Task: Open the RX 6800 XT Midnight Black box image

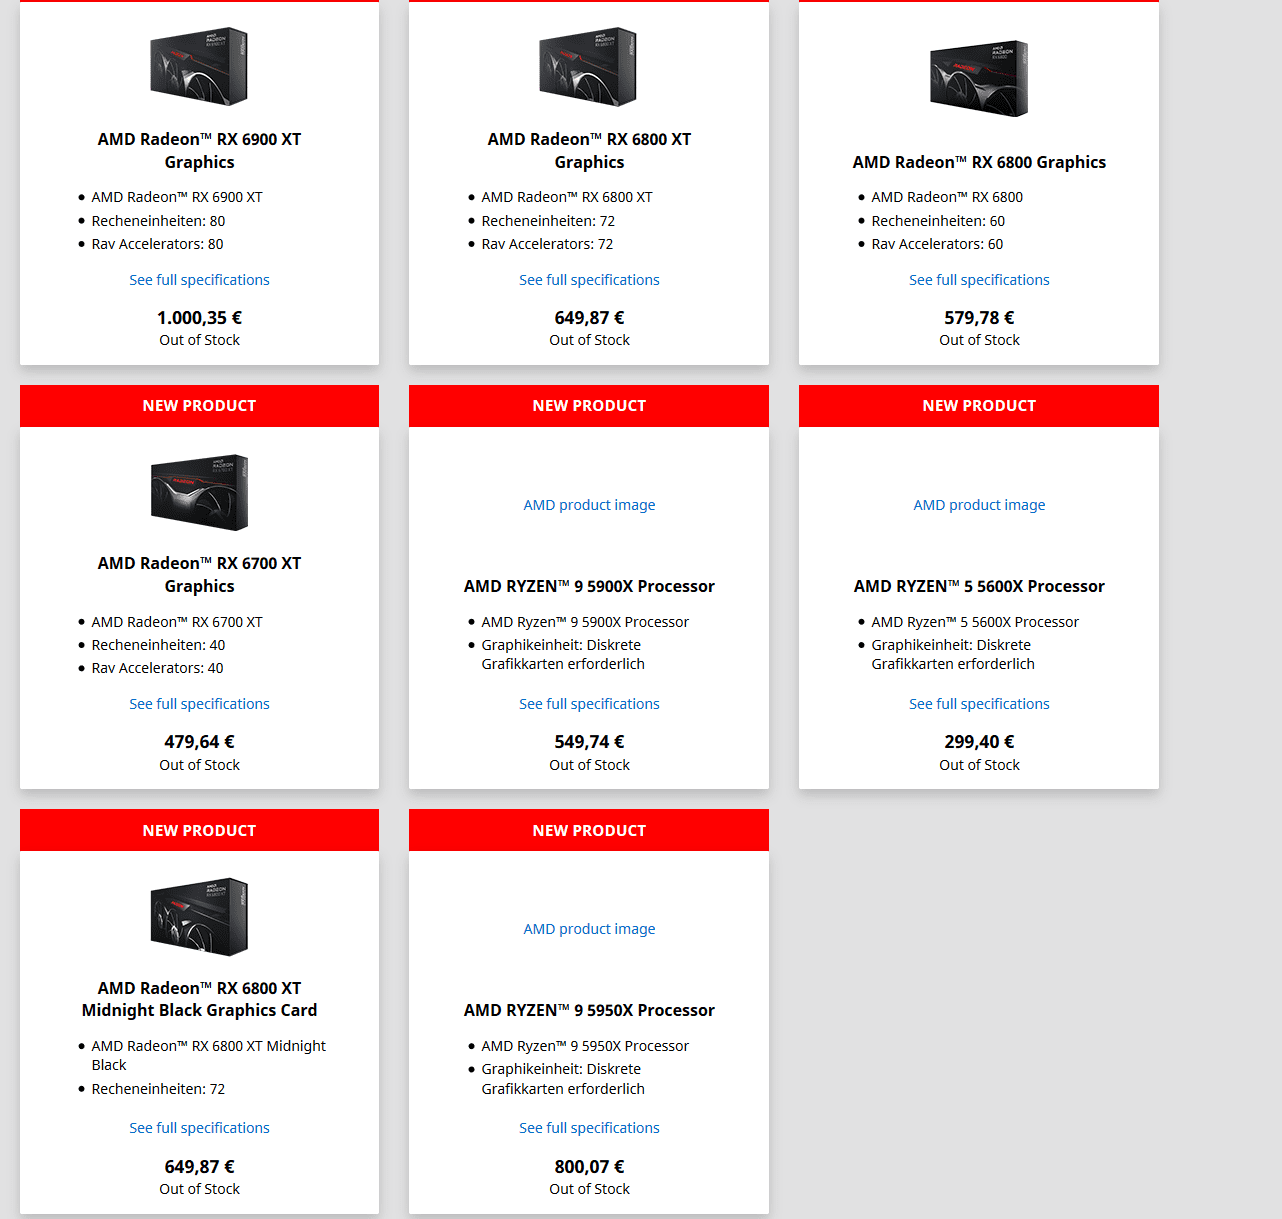Action: (x=199, y=917)
